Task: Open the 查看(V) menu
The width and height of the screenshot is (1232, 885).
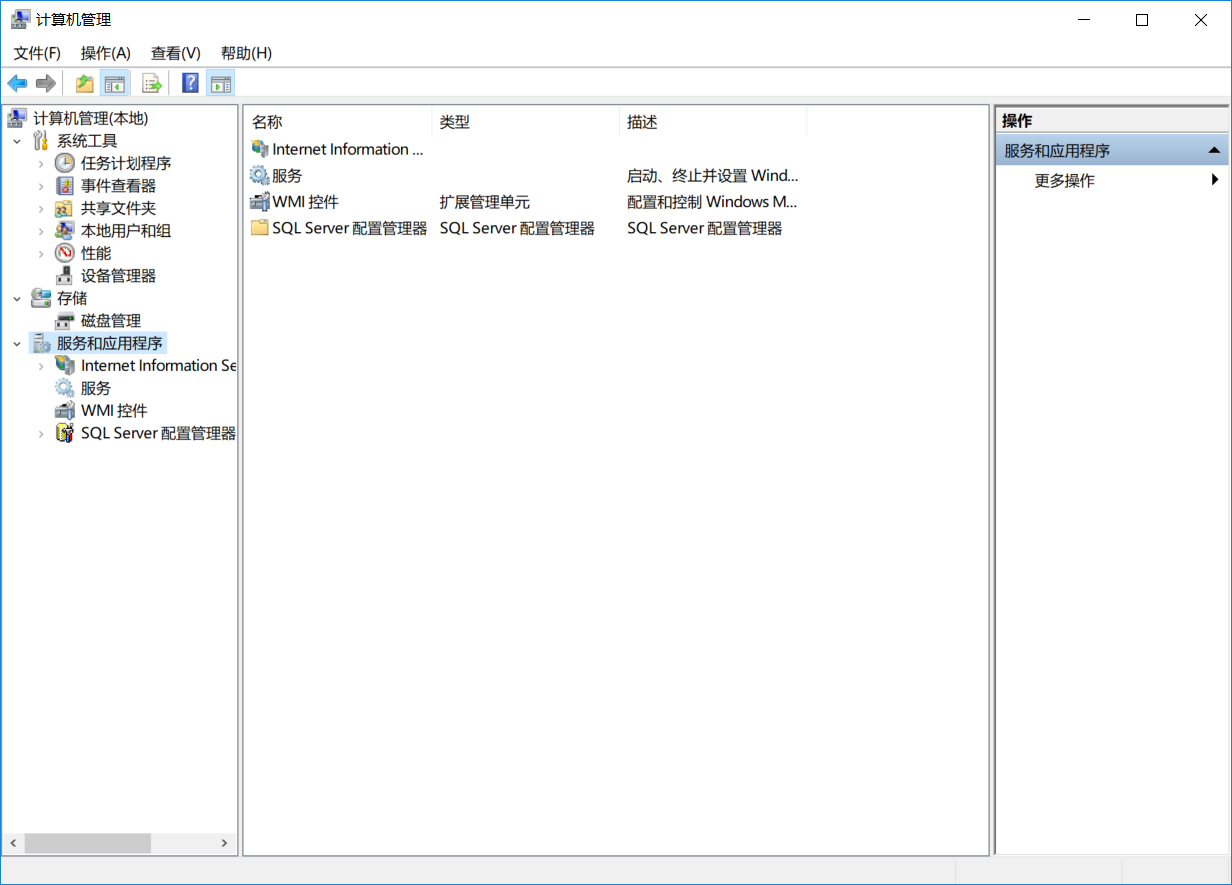Action: pos(176,53)
